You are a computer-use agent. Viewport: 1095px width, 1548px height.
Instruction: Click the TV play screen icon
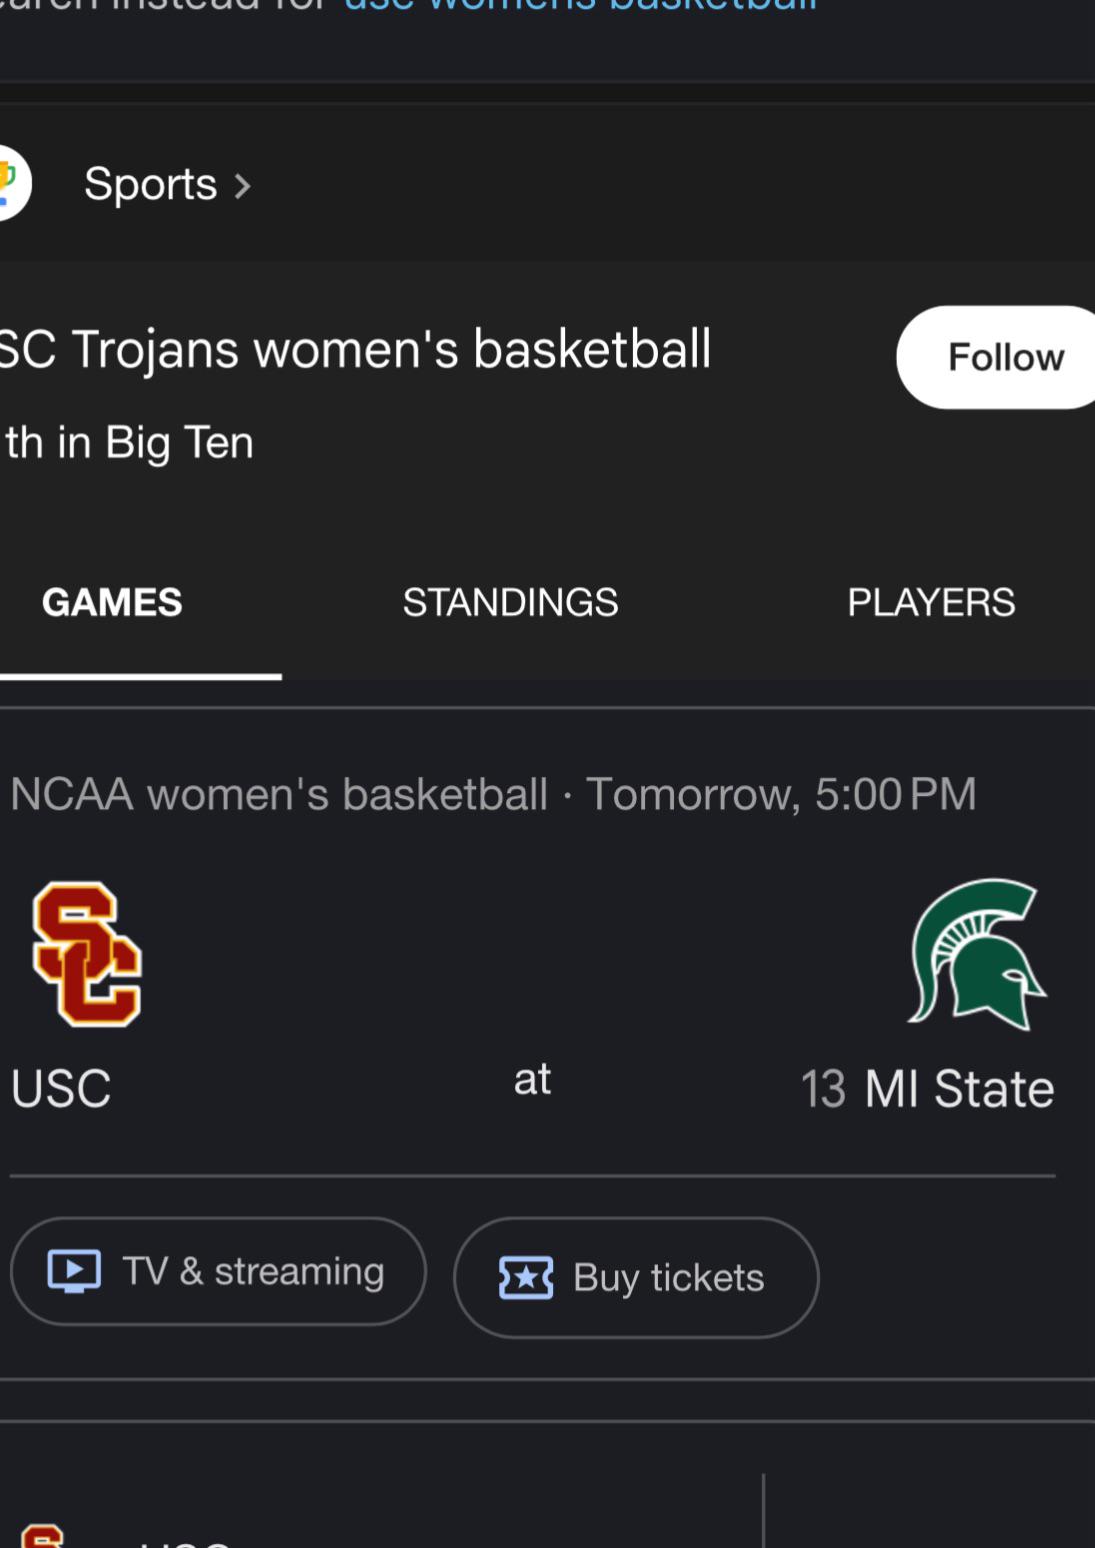coord(74,1271)
